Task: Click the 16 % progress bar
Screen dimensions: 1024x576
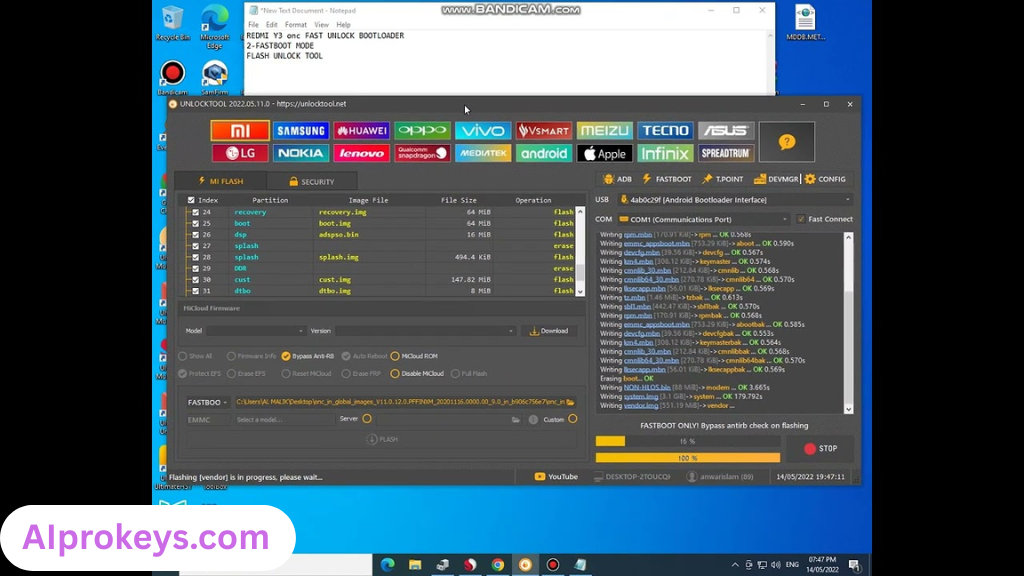Action: click(688, 441)
